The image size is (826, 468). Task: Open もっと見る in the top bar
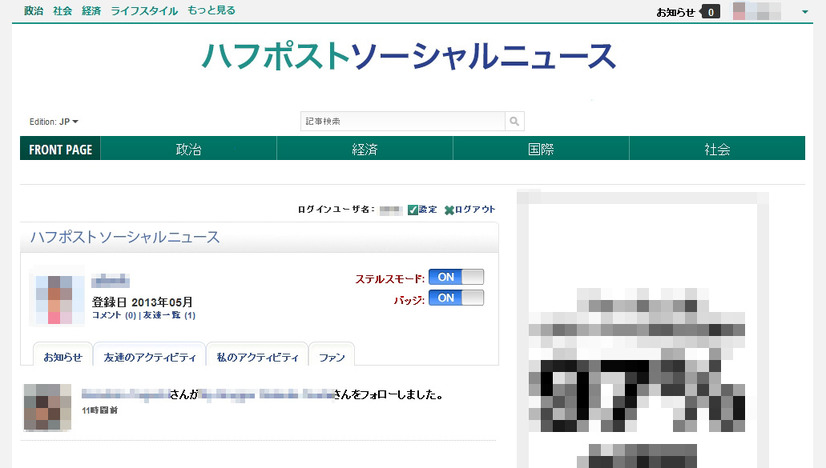[211, 11]
